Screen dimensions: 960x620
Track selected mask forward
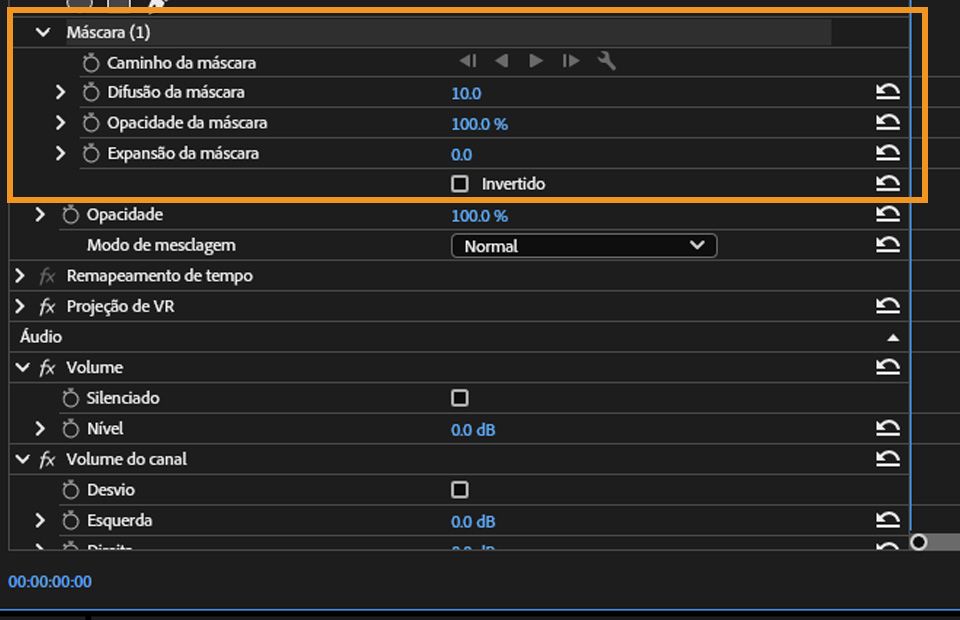[536, 61]
